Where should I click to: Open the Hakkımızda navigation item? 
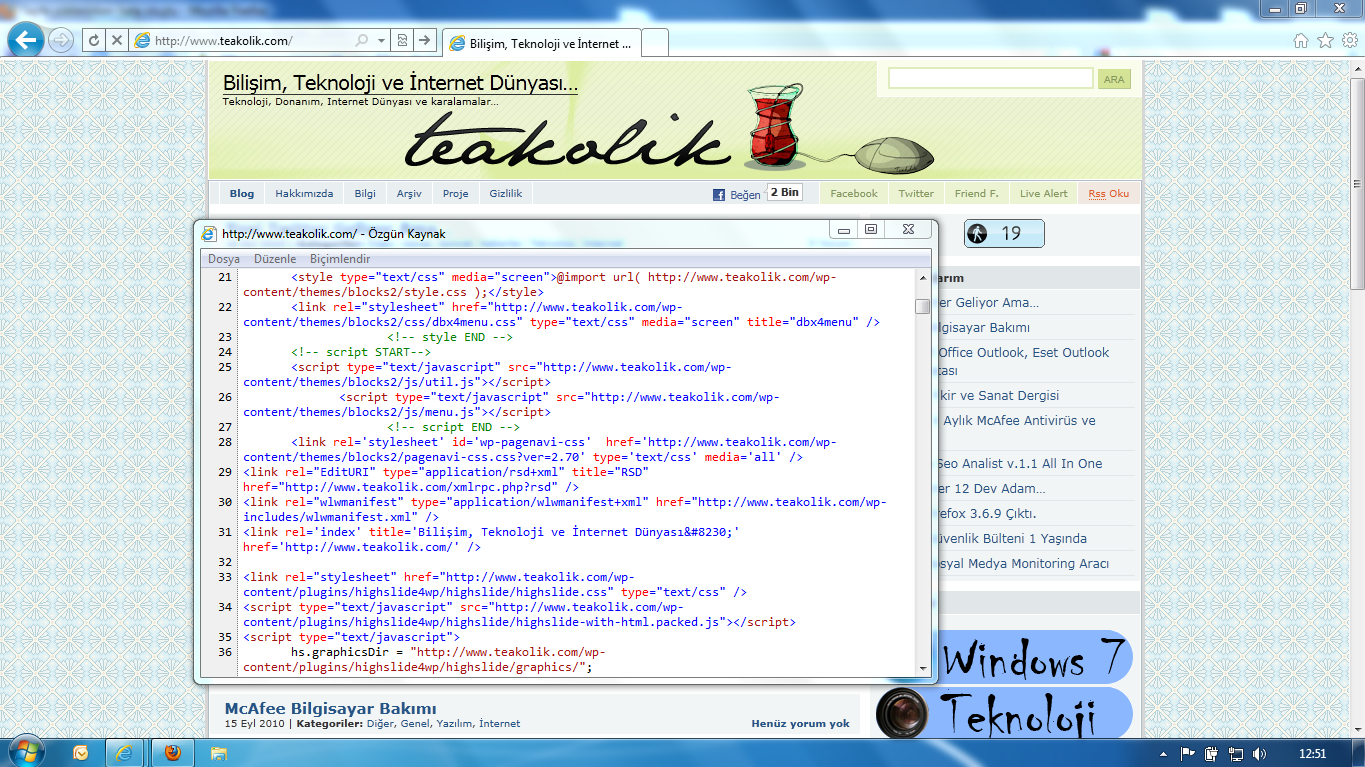[305, 193]
